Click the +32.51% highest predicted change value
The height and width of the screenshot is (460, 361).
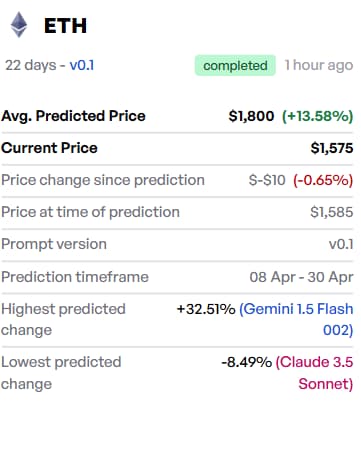206,309
